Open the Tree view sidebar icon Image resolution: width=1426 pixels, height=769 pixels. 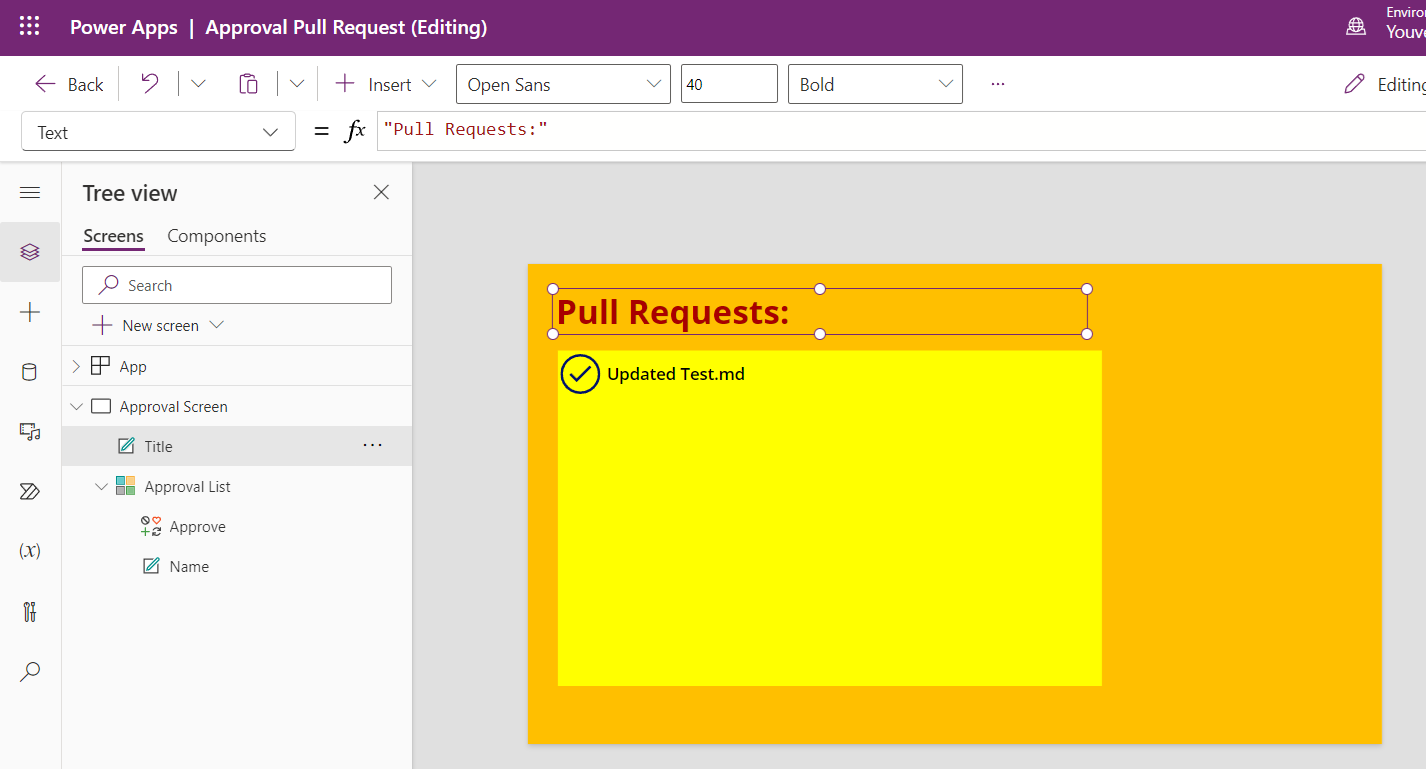[x=30, y=252]
